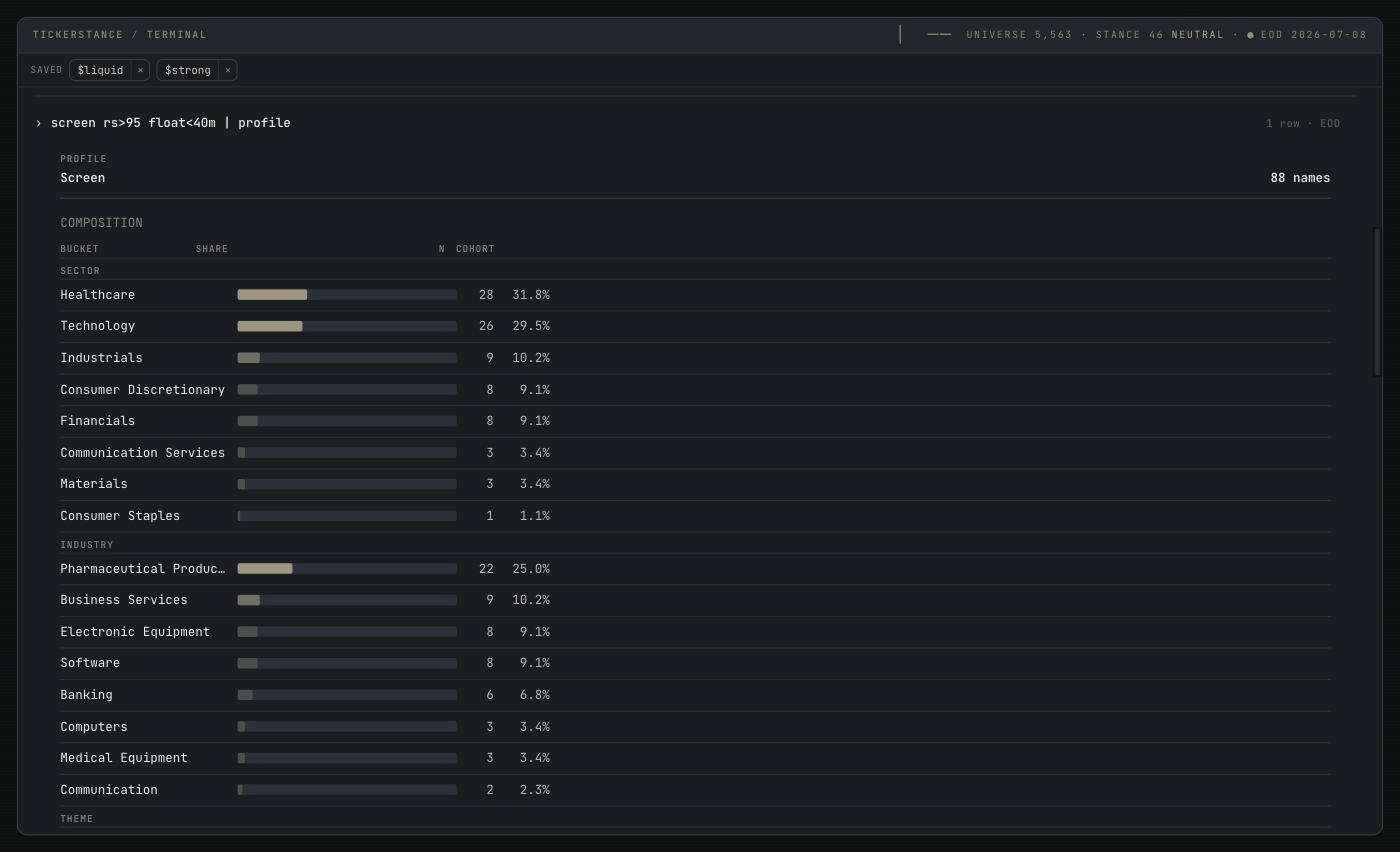
Task: Select the Healthcare sector row
Action: tap(695, 295)
